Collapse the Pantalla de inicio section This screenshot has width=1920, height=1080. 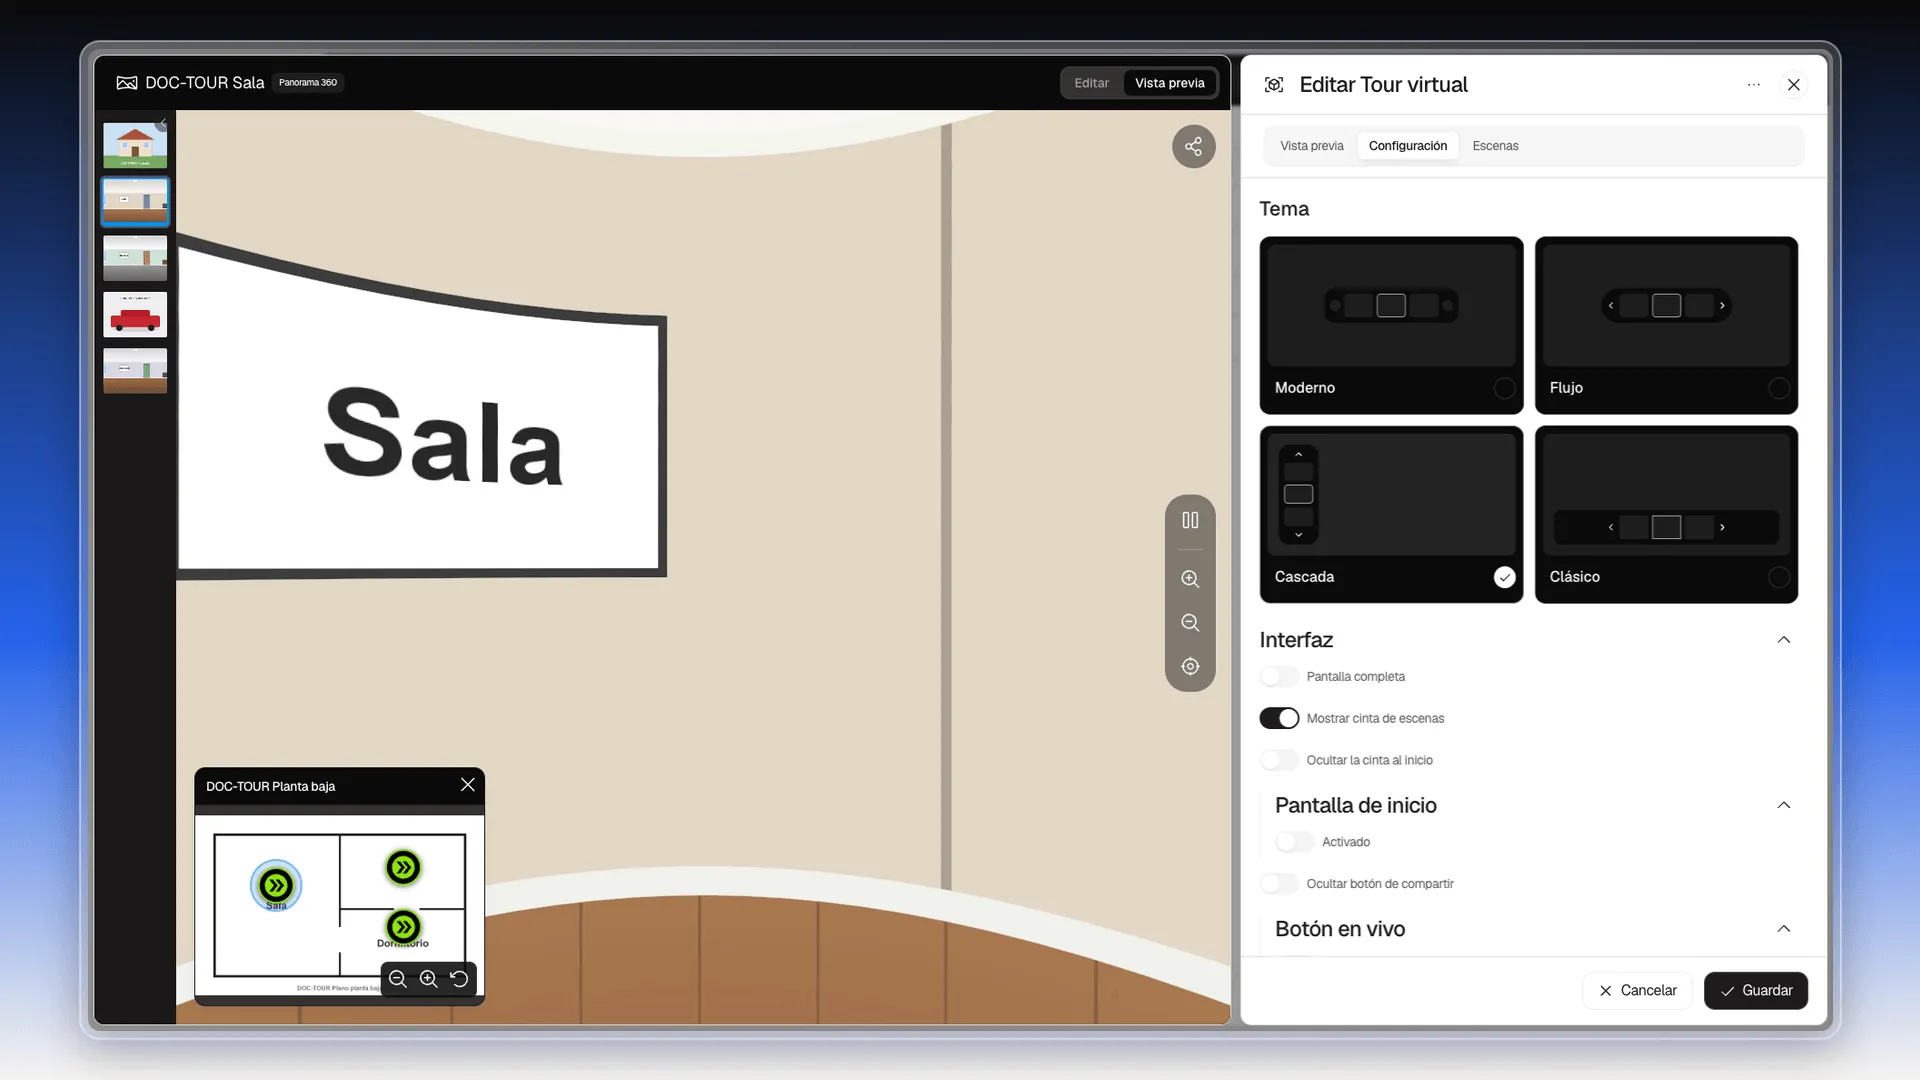[1784, 805]
